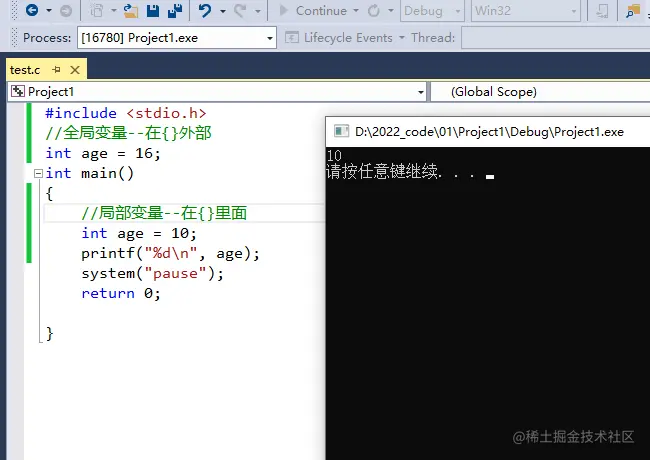This screenshot has width=650, height=460.
Task: Open the Lifecycle Events dropdown arrow
Action: [x=401, y=38]
